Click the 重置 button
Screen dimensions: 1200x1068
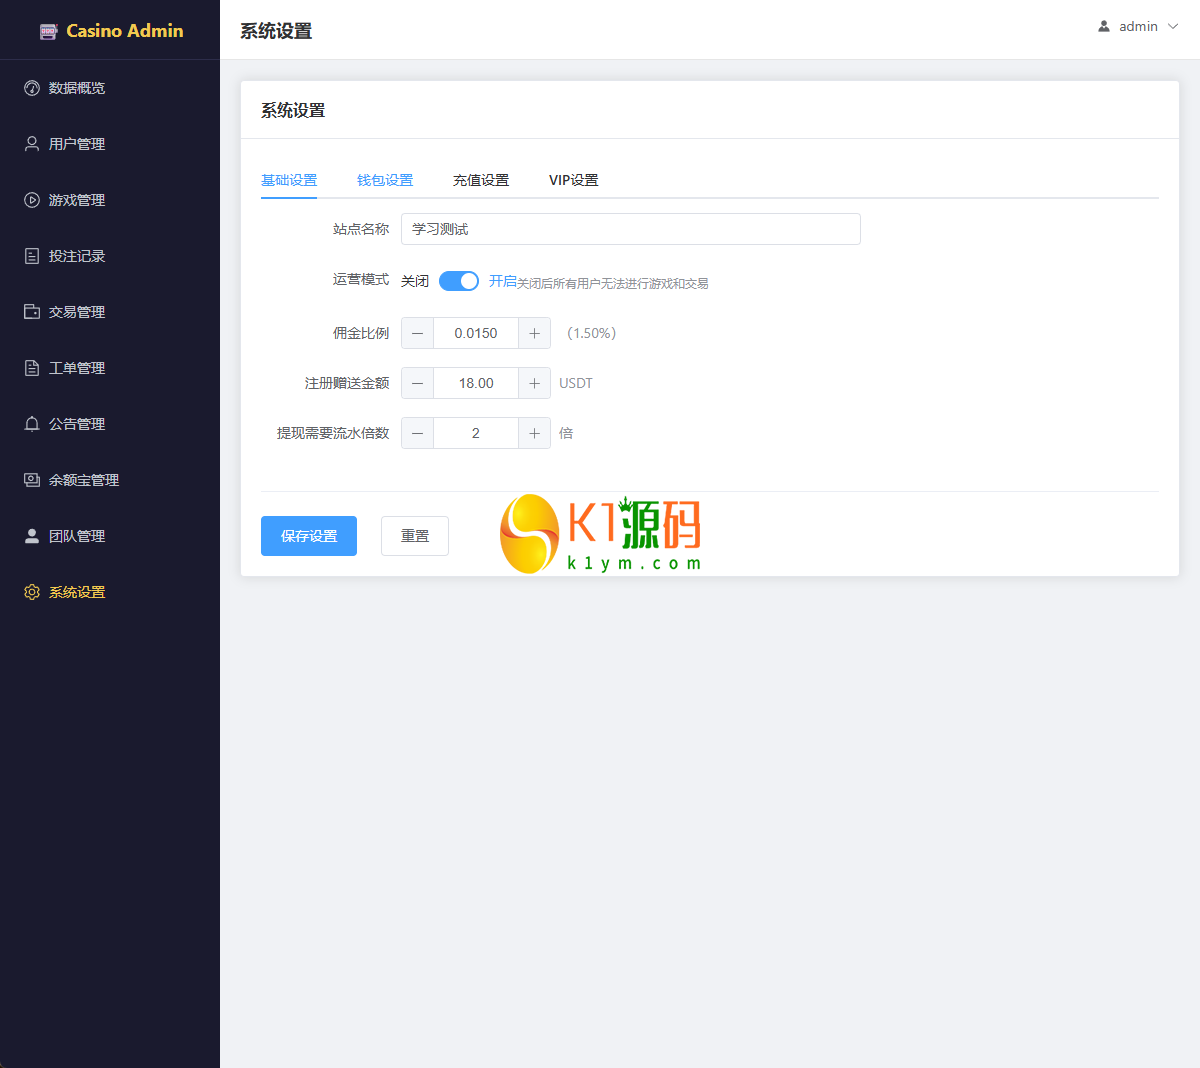415,536
